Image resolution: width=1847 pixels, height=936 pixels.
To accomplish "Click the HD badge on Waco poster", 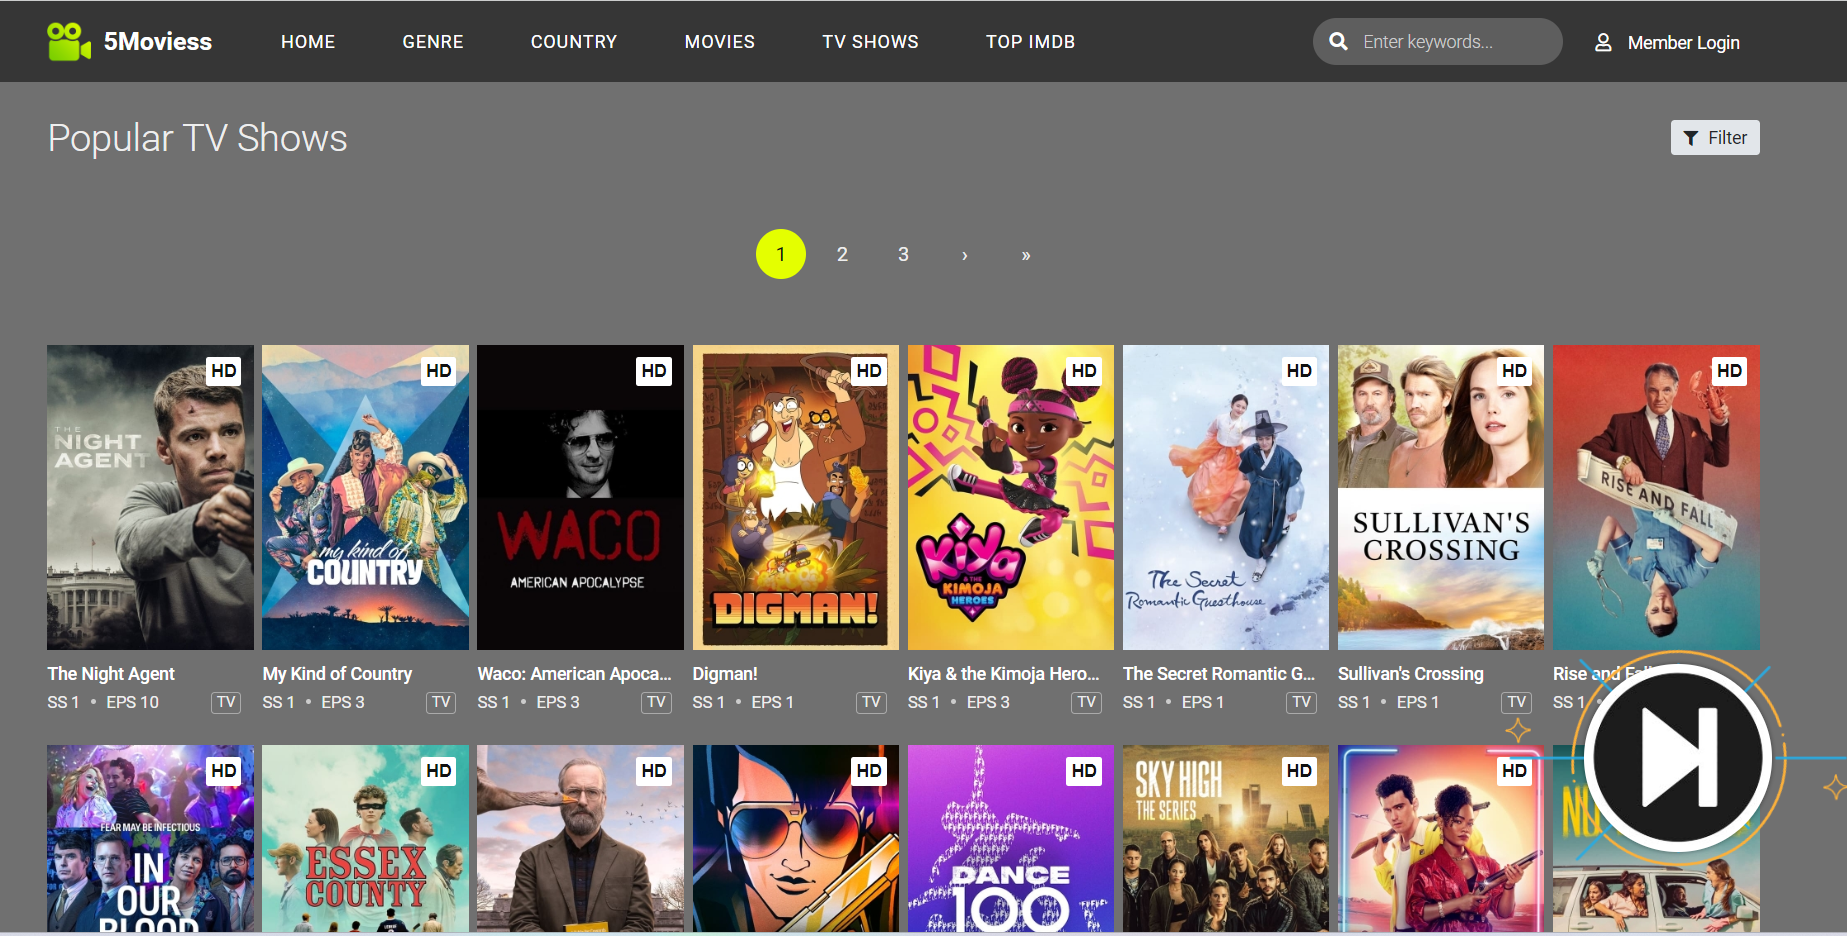I will click(654, 371).
